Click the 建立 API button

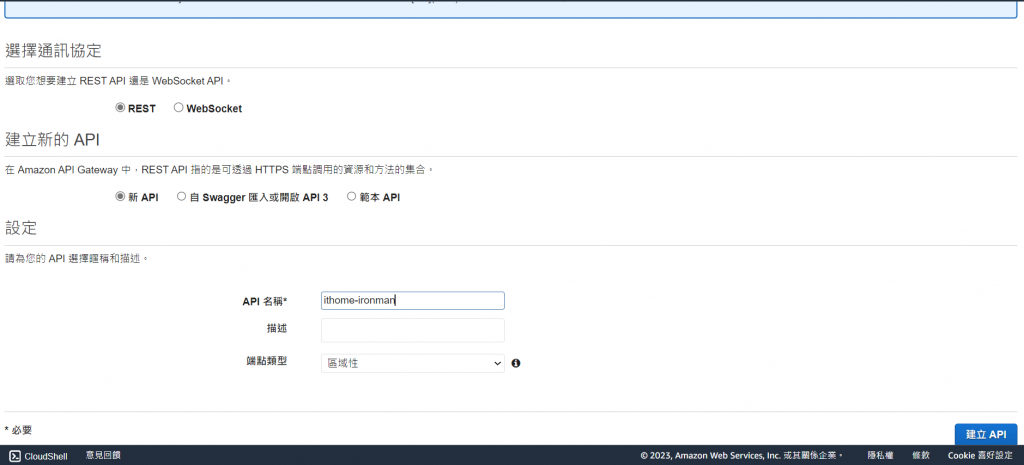tap(985, 434)
